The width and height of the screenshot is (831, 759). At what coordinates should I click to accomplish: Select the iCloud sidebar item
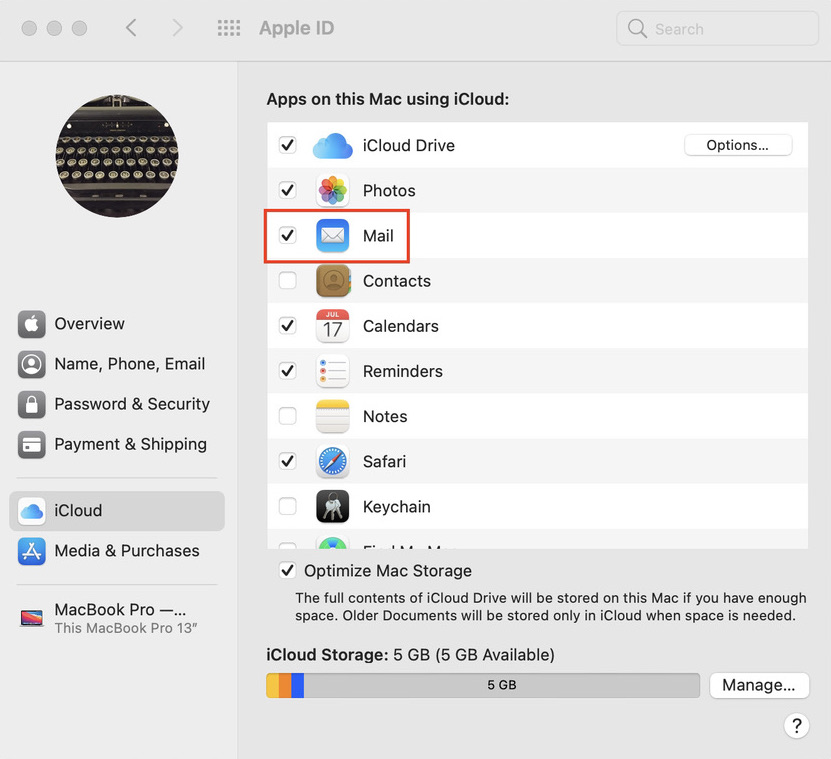[117, 511]
